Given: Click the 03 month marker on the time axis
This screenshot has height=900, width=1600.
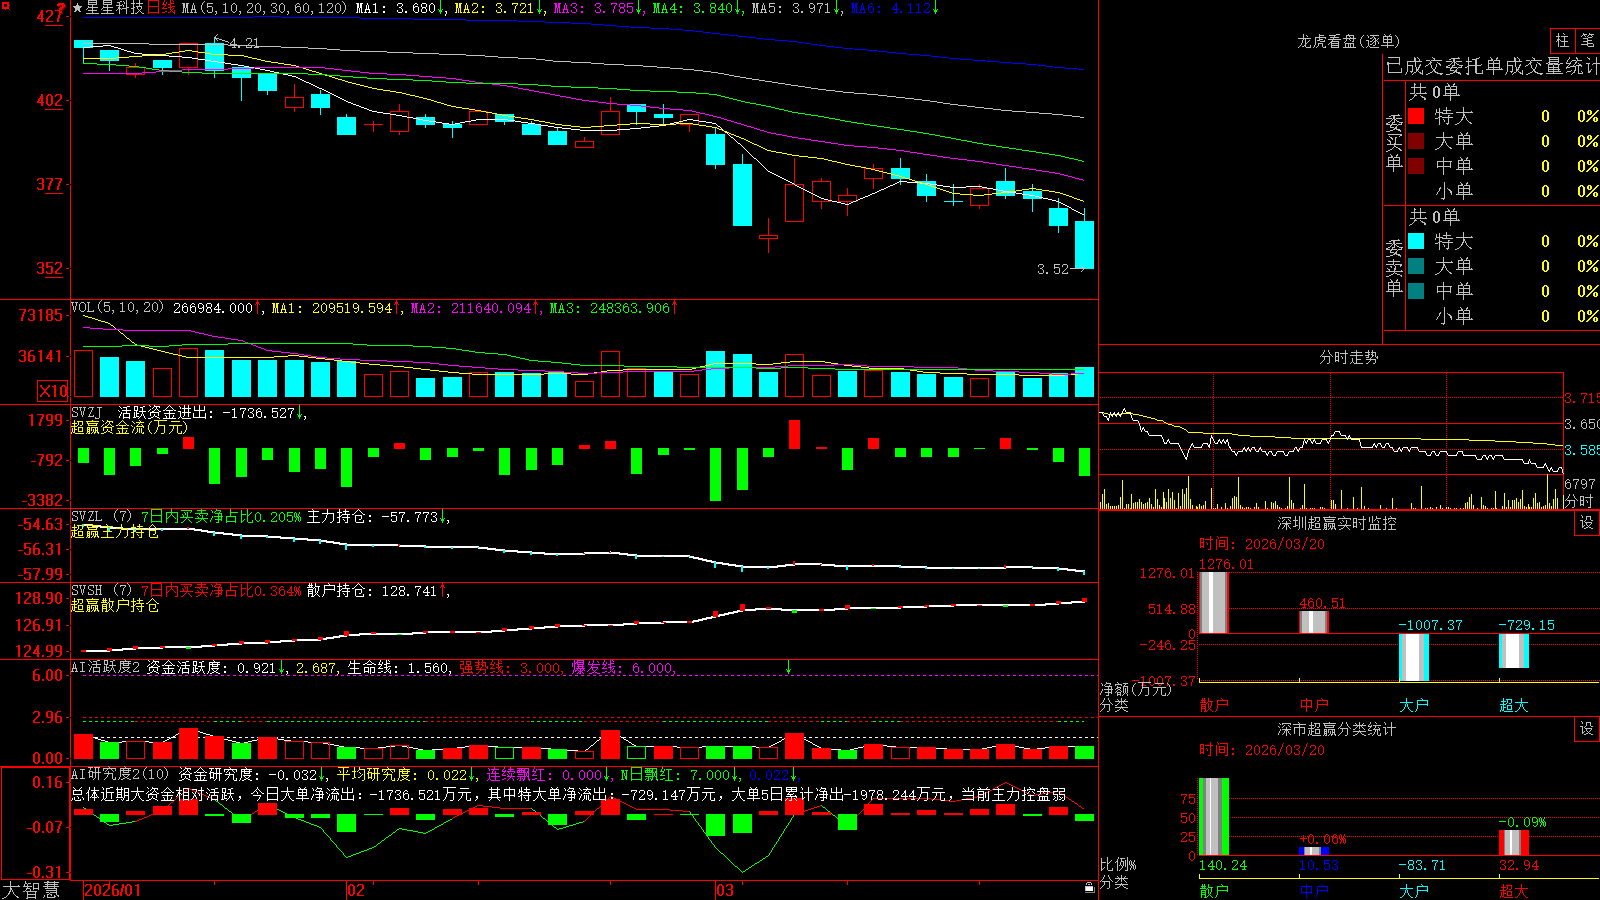Looking at the screenshot, I should [725, 890].
